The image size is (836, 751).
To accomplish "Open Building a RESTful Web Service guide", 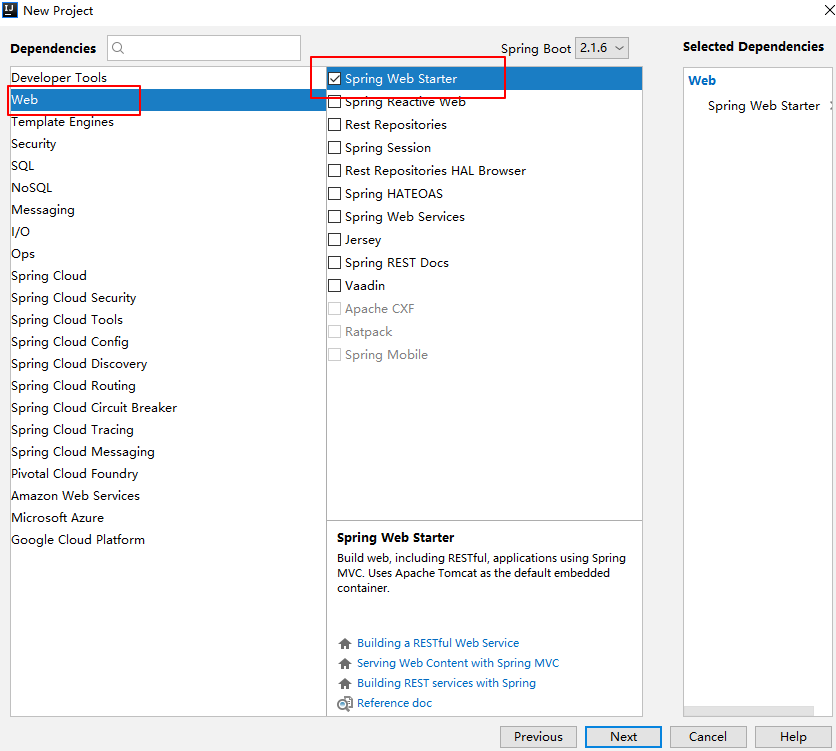I will 438,643.
